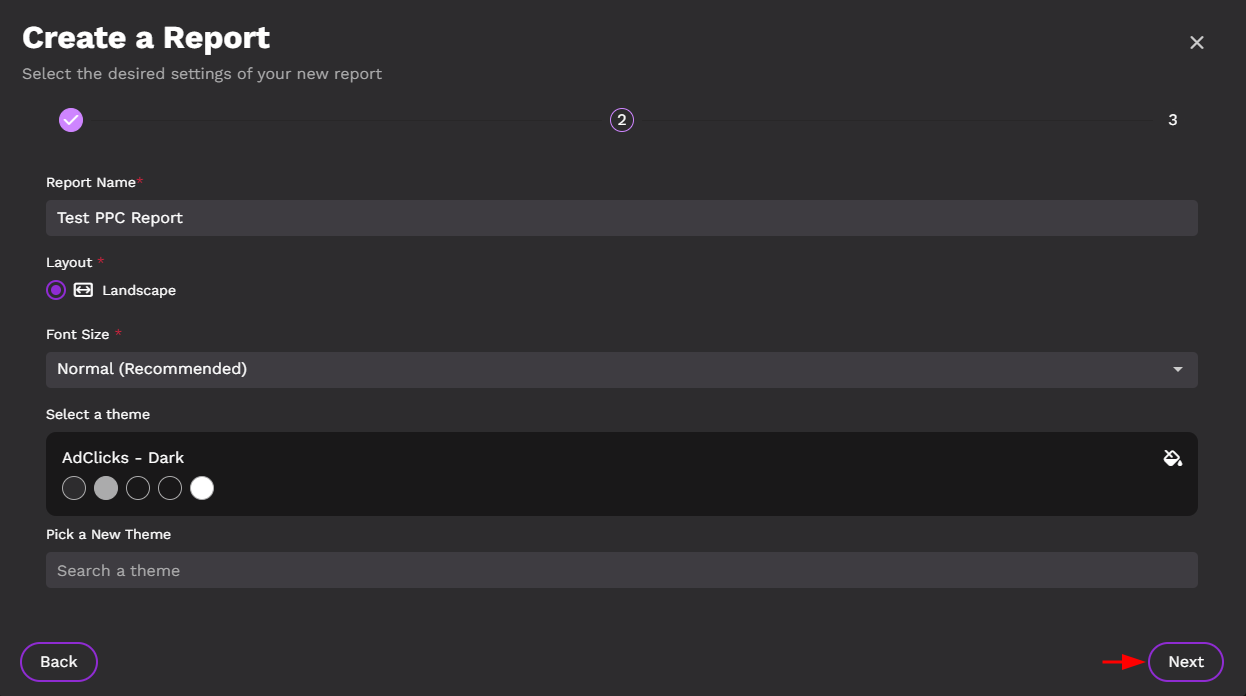The height and width of the screenshot is (696, 1246).
Task: Click the Next button
Action: 1186,661
